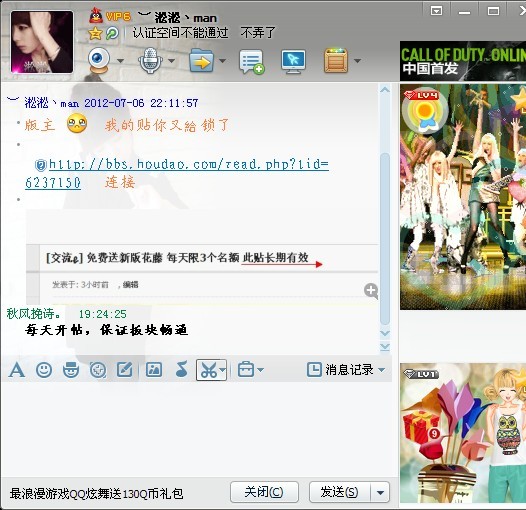Screen dimensions: 526x510
Task: Click the 2012-07-06 22:11:57 message timestamp
Action: point(141,103)
